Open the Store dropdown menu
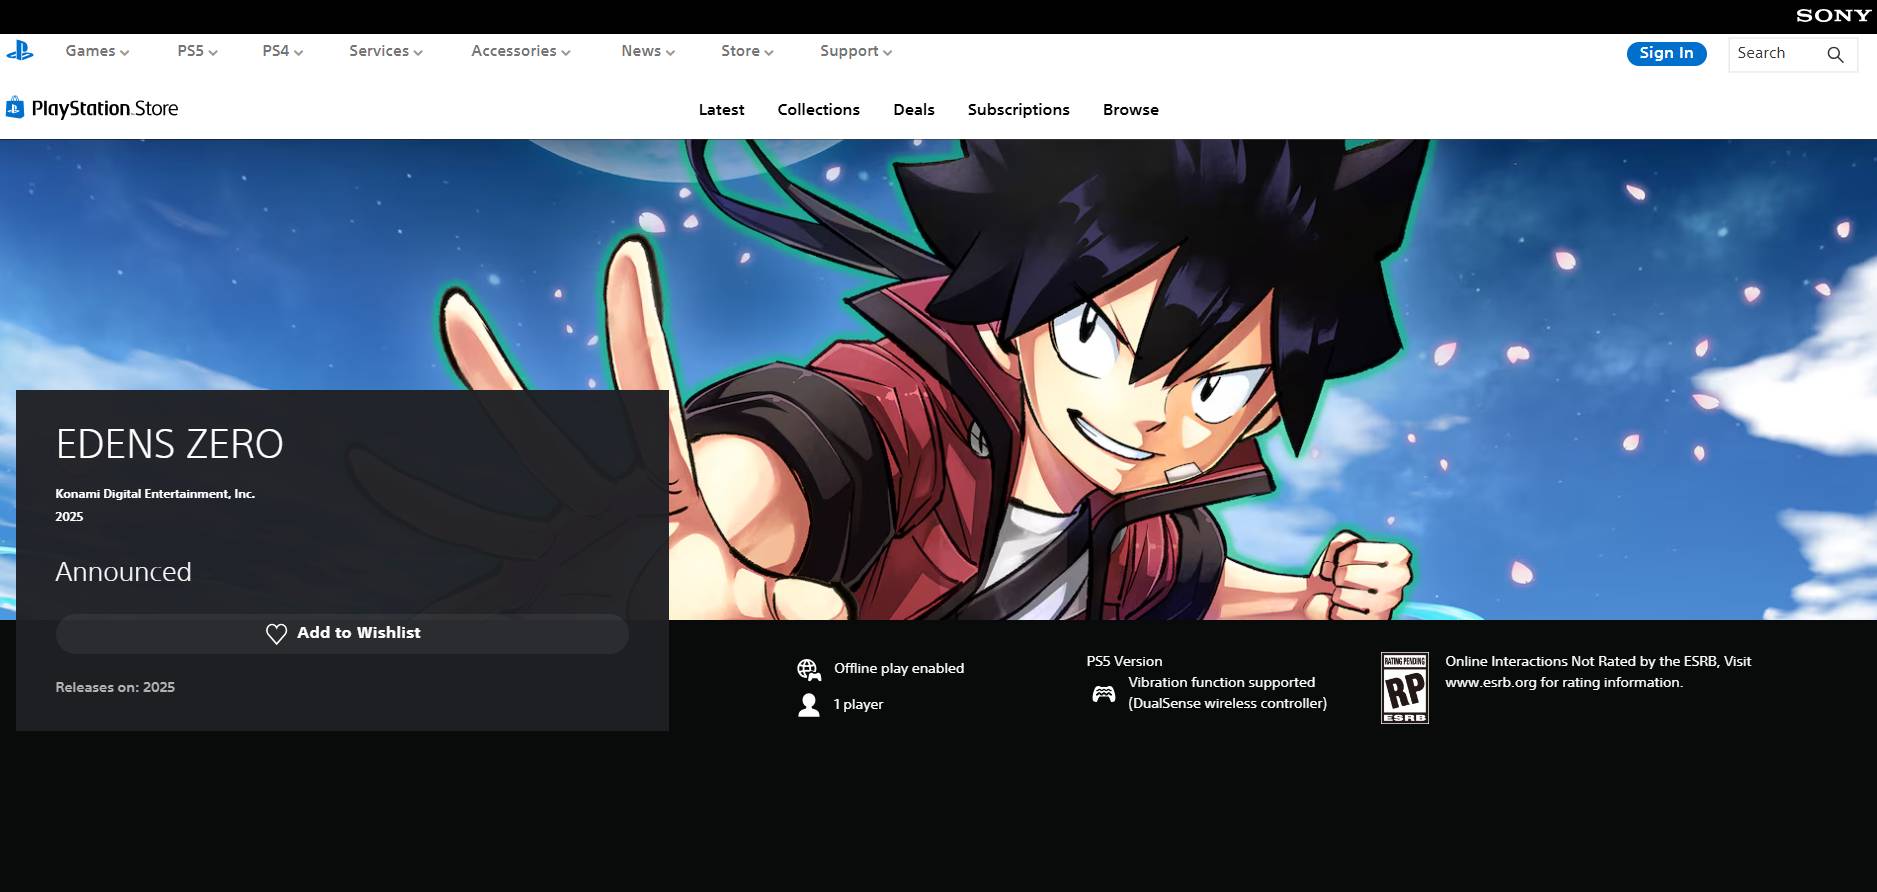The image size is (1877, 892). 747,51
